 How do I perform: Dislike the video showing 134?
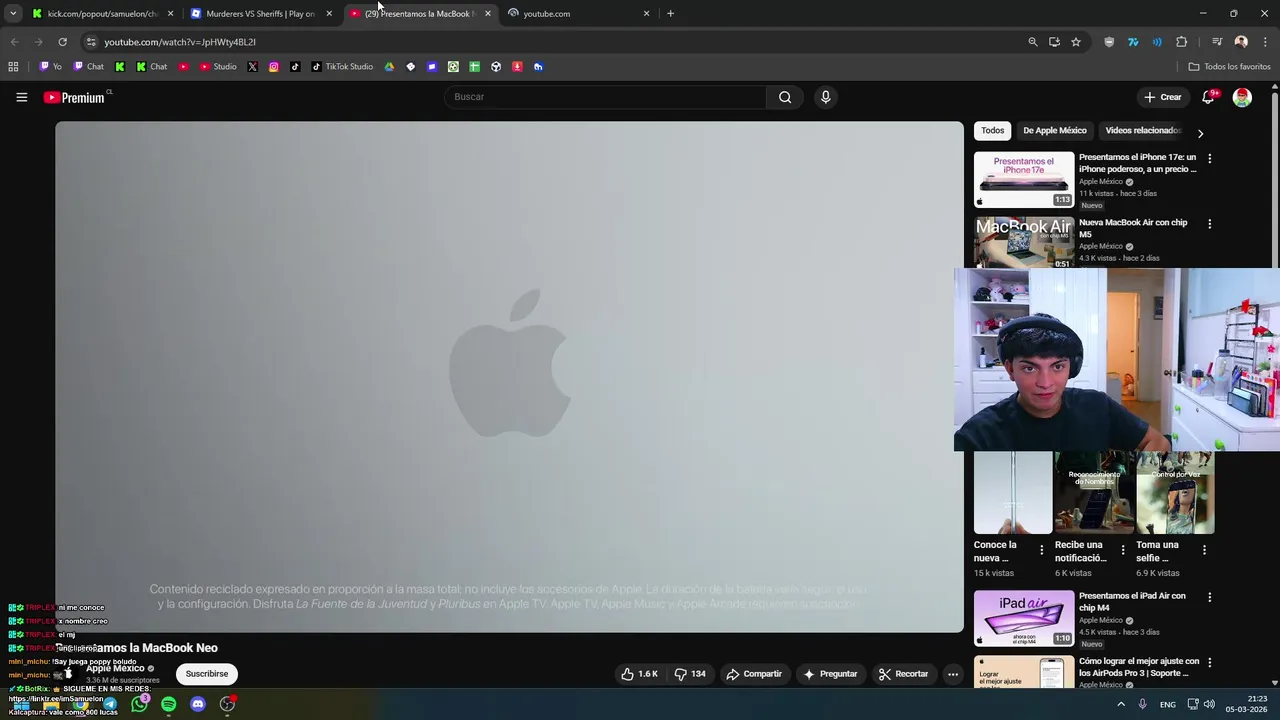[690, 674]
